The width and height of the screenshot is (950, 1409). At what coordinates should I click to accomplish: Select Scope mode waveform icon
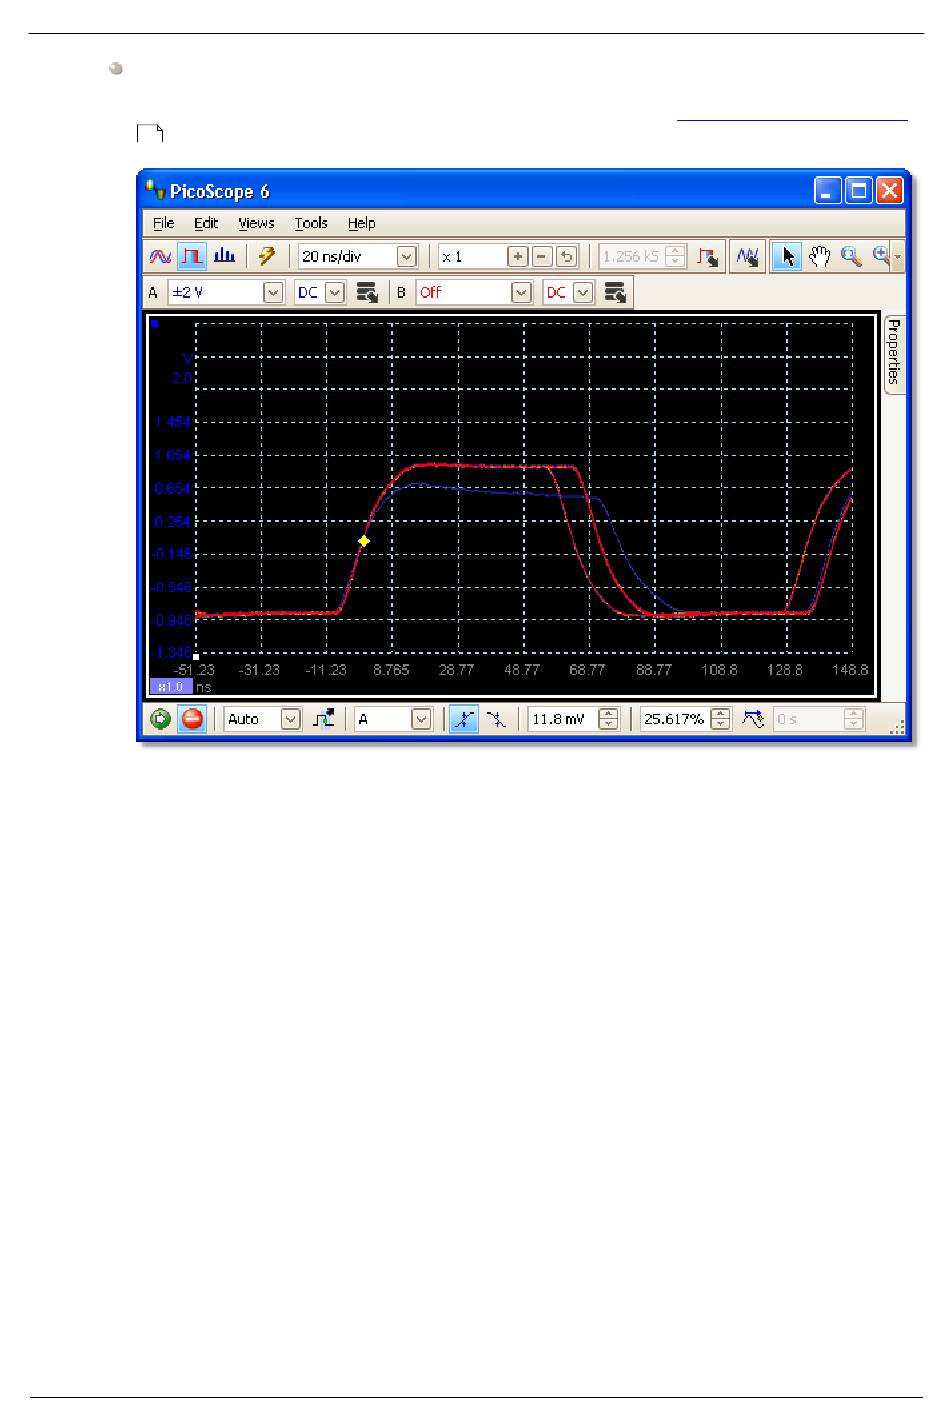(160, 256)
